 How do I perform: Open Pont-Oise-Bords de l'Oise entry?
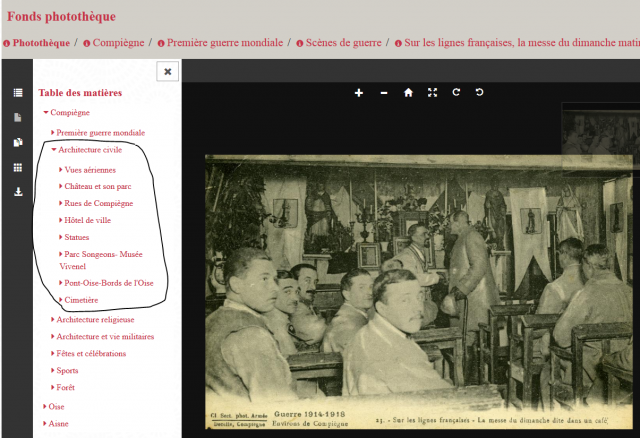click(109, 283)
